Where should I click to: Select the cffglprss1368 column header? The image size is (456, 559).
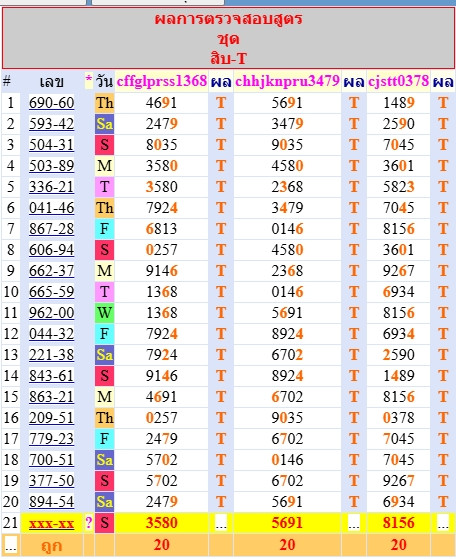162,81
